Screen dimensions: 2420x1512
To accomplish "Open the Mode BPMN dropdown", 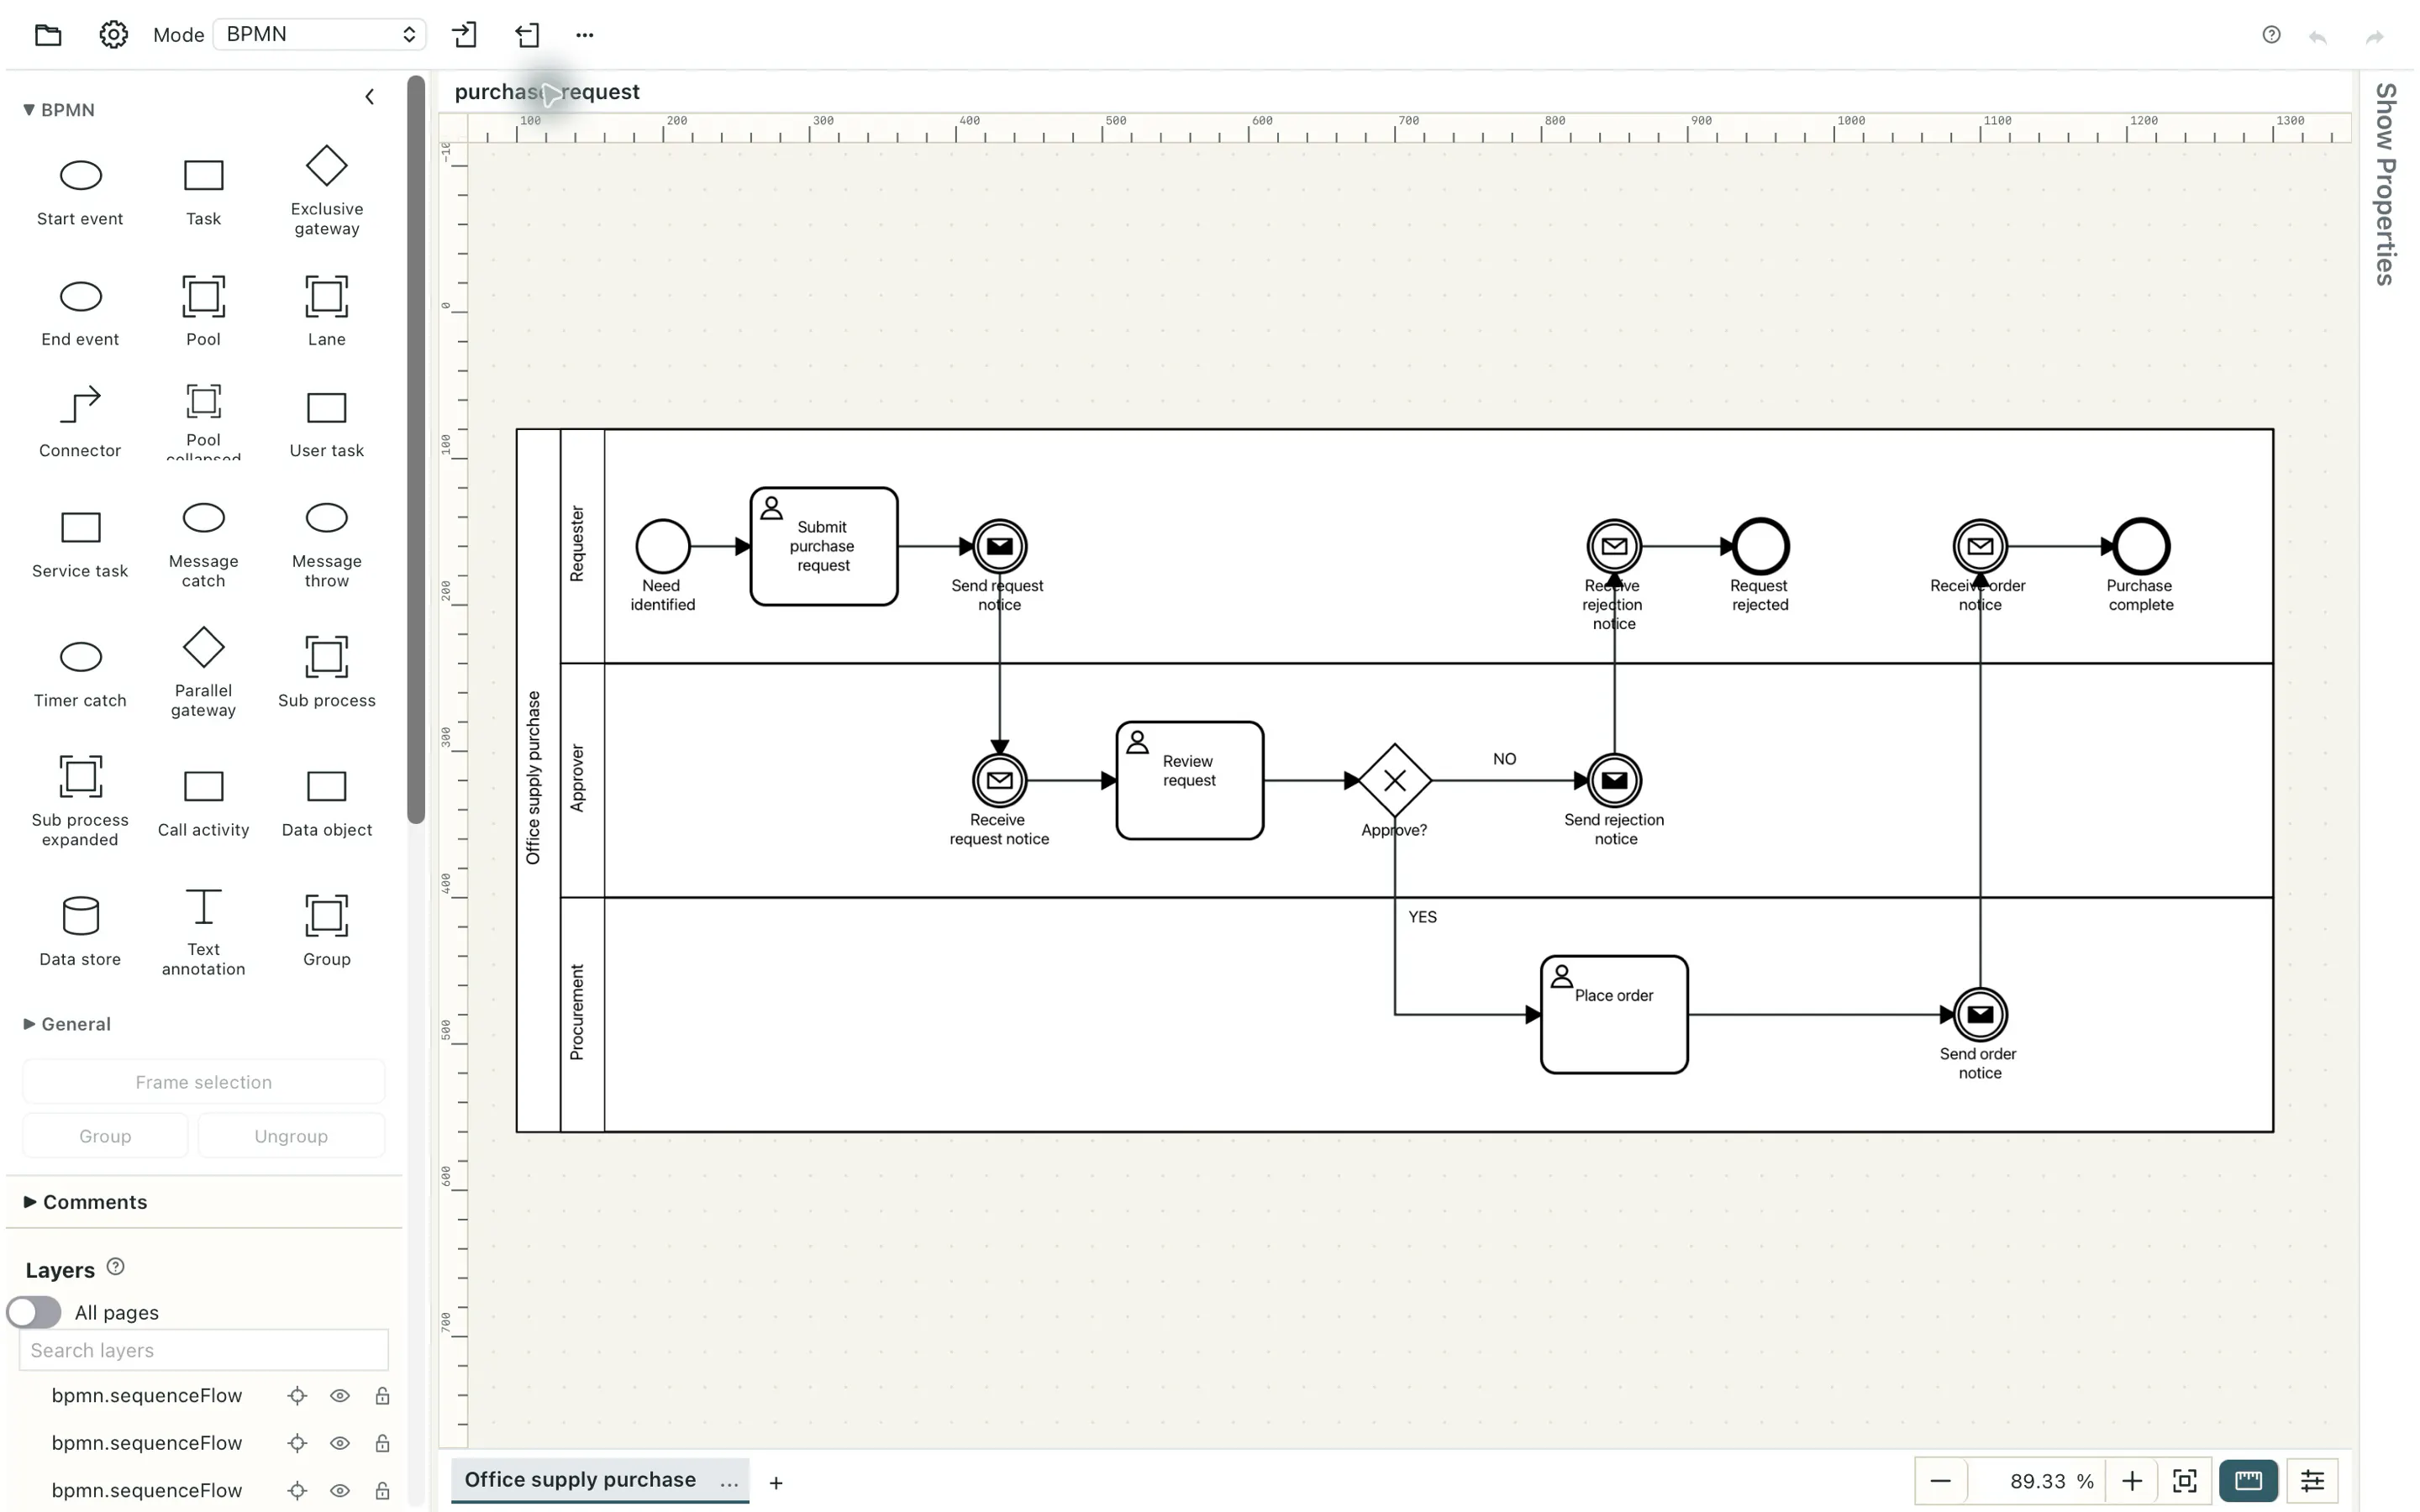I will pos(320,34).
